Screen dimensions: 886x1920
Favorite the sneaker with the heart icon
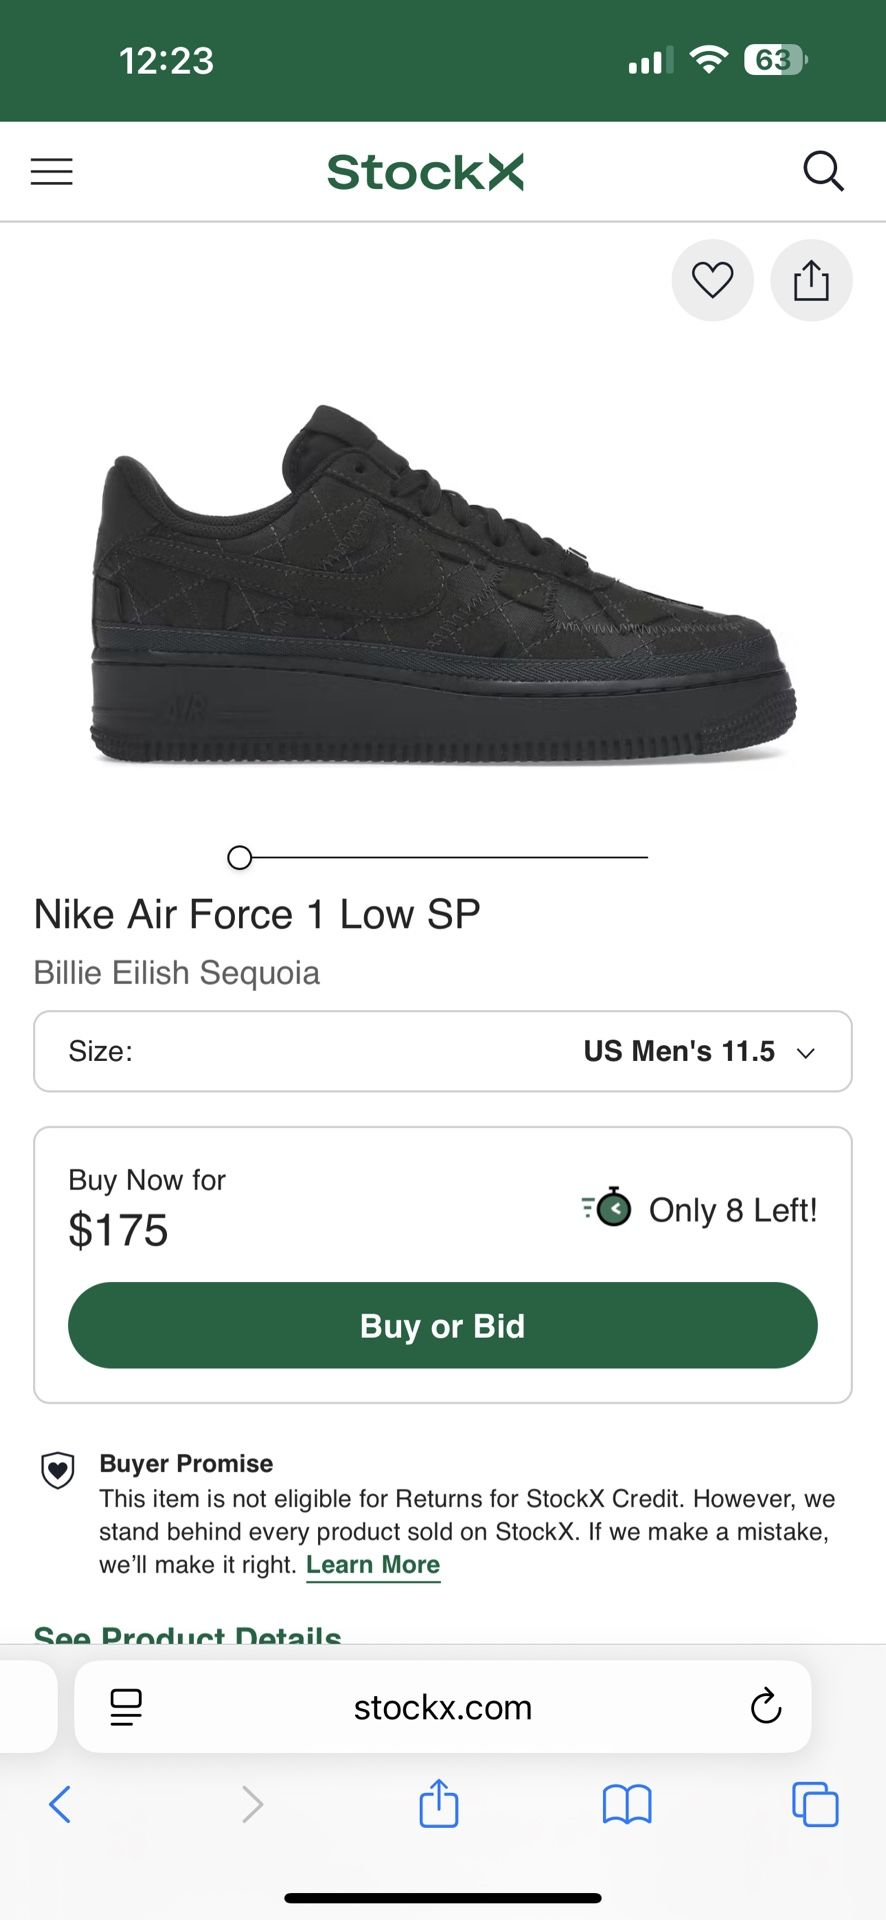pos(712,281)
